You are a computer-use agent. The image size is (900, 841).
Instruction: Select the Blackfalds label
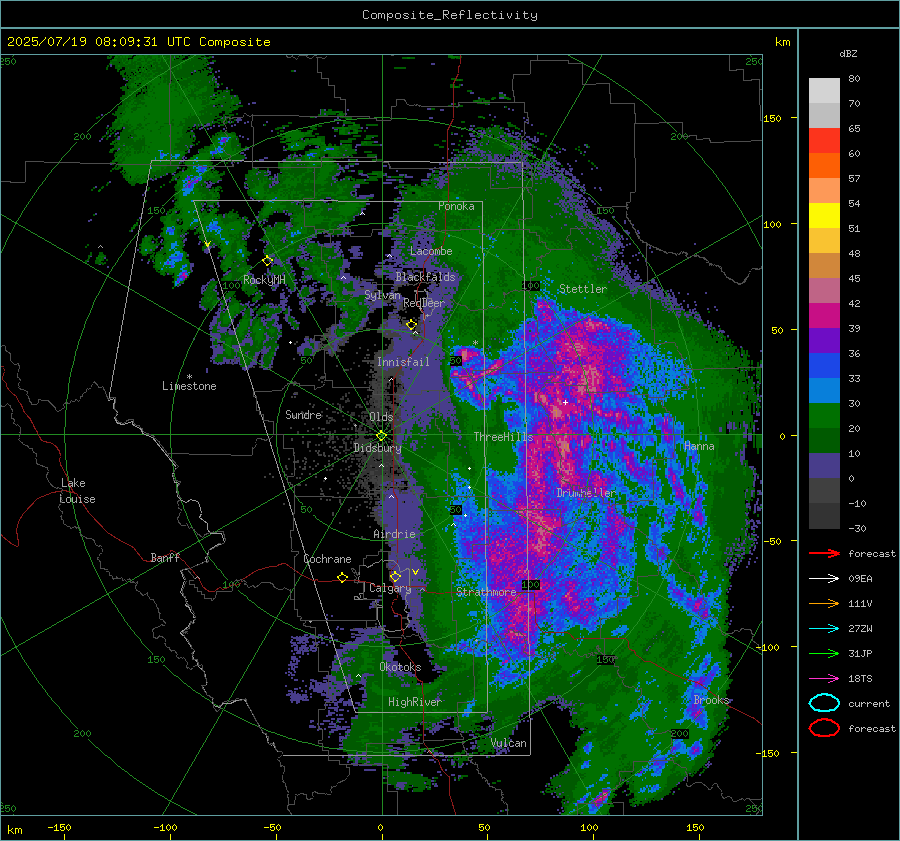click(x=425, y=277)
